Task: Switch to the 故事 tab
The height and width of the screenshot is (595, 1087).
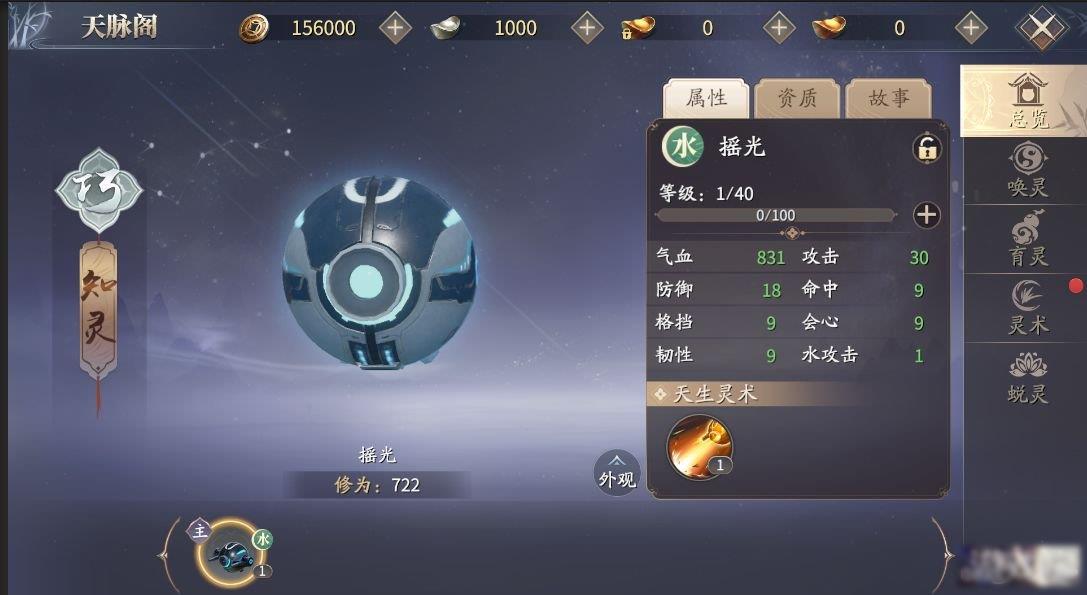Action: click(889, 98)
